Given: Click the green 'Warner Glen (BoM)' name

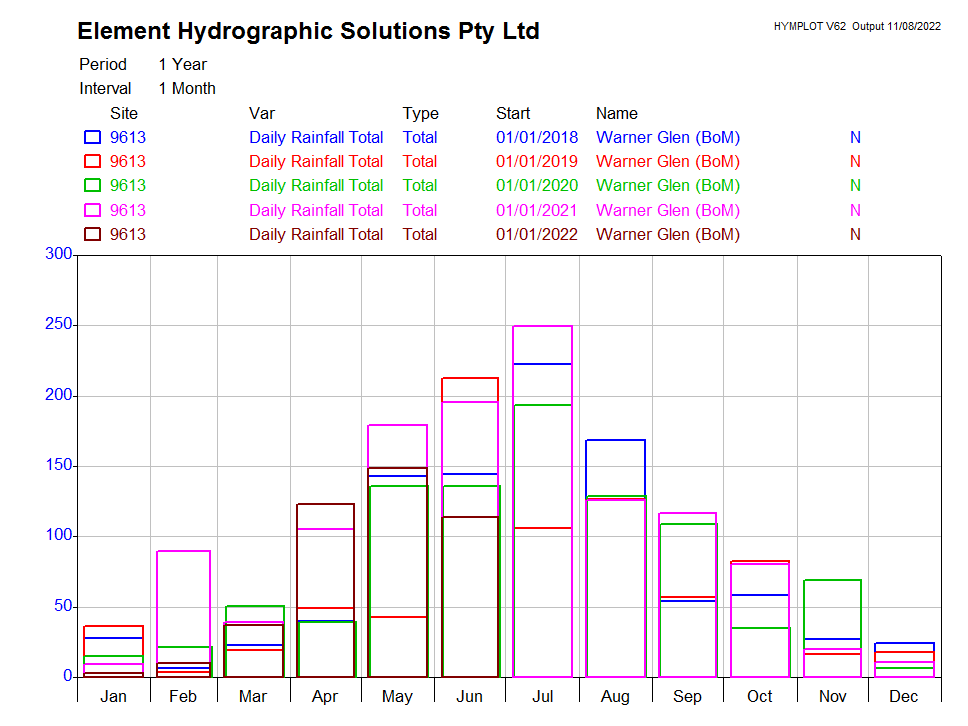Looking at the screenshot, I should [668, 186].
